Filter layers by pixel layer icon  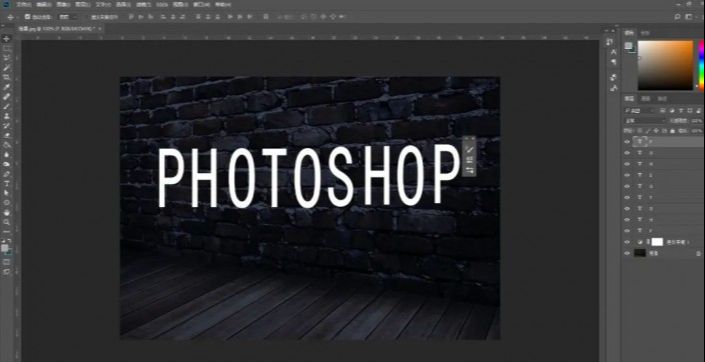662,111
